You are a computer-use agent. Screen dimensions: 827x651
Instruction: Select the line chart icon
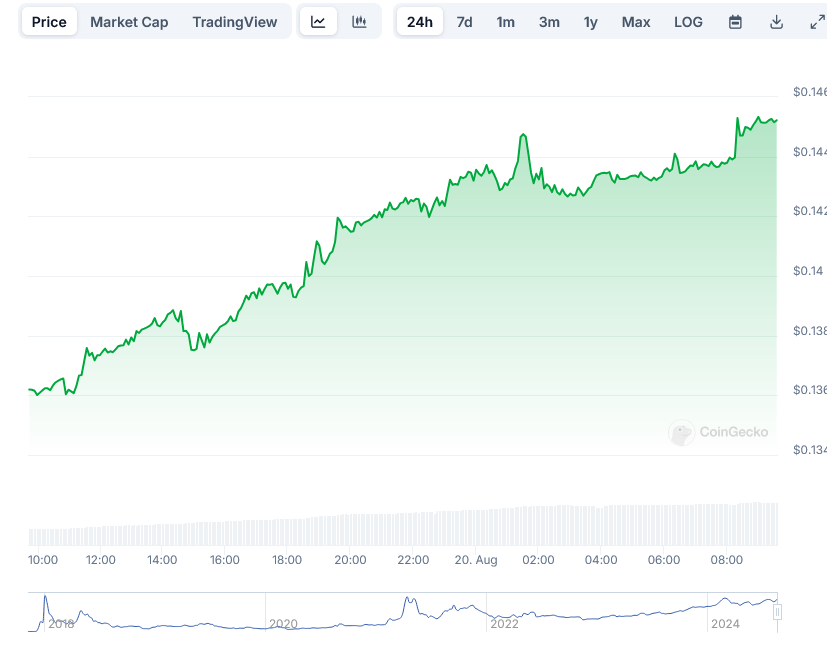click(318, 22)
